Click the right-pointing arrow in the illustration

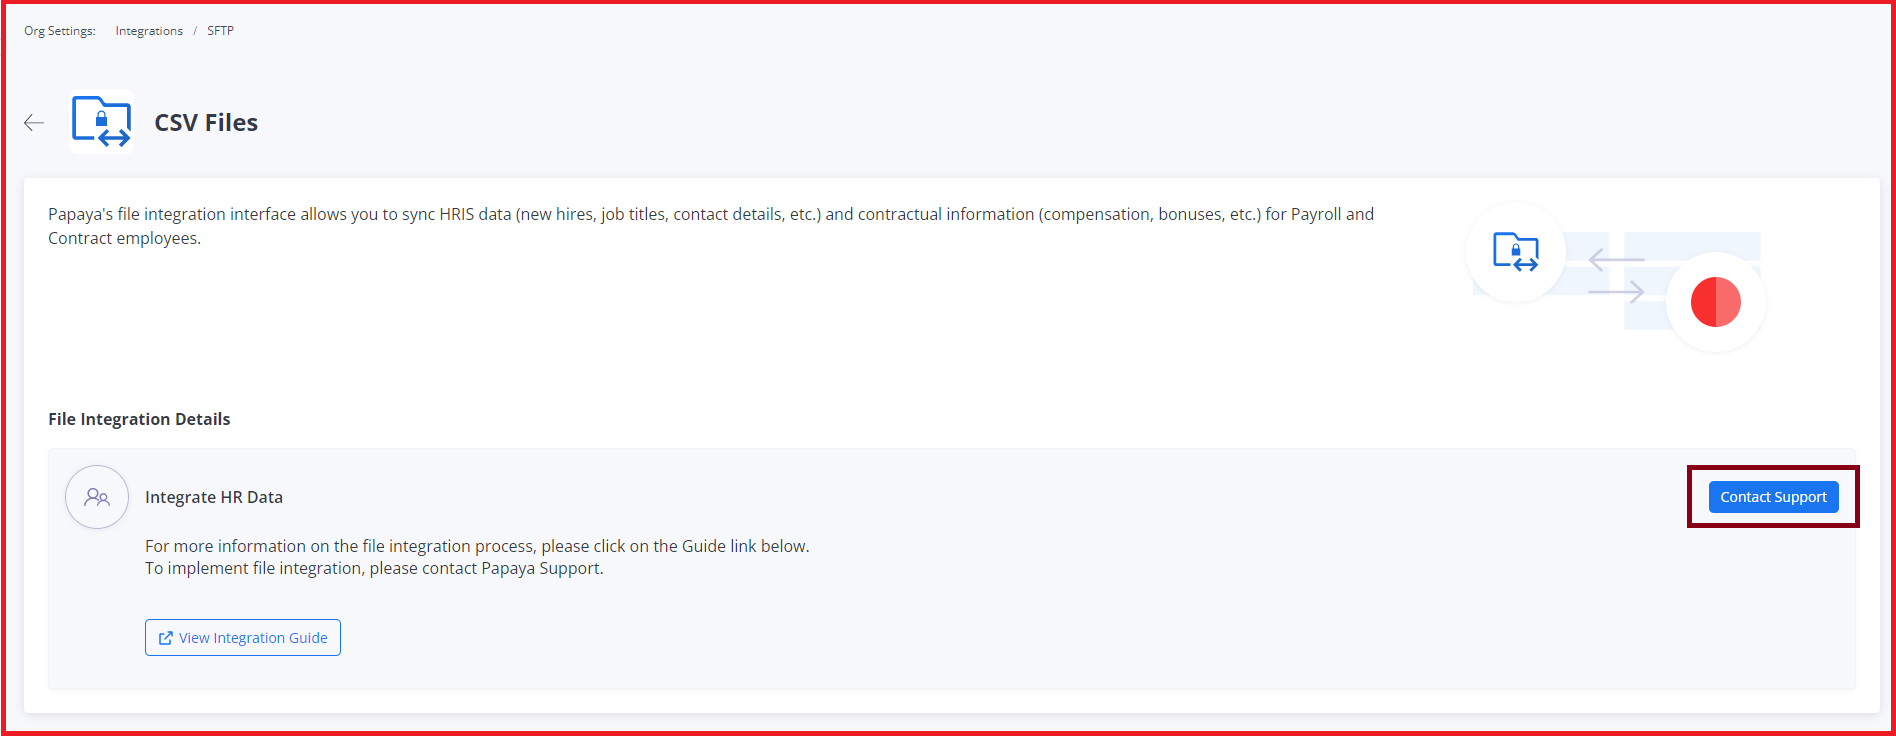point(1616,291)
